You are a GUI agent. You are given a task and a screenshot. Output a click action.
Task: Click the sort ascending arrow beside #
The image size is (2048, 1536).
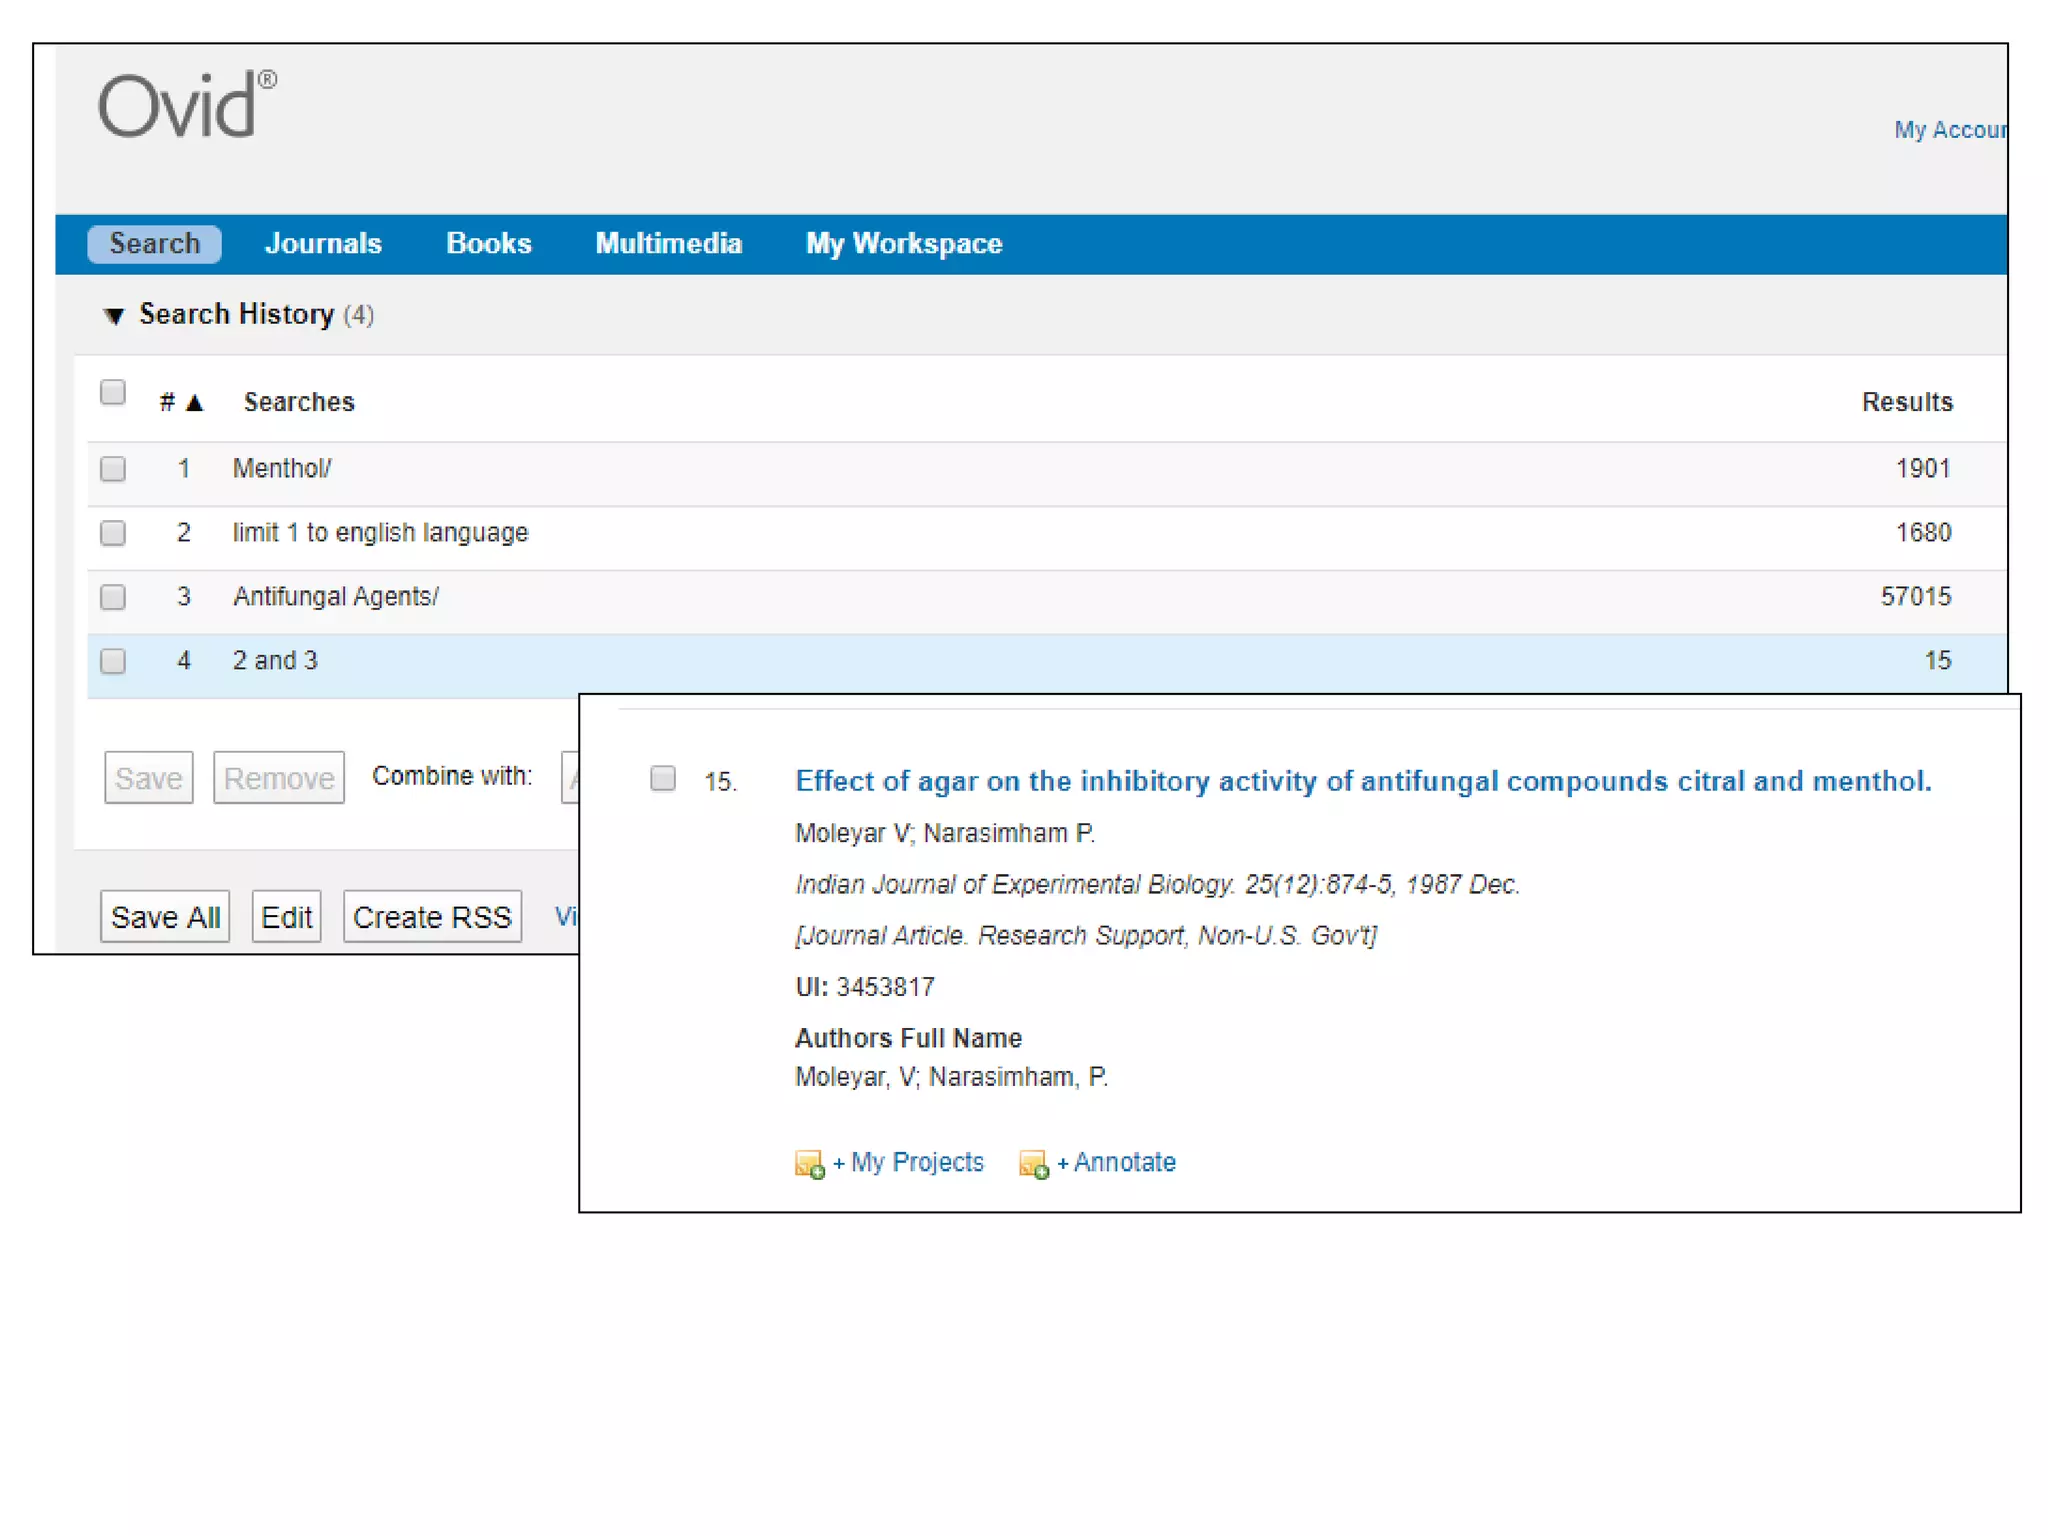(x=195, y=403)
